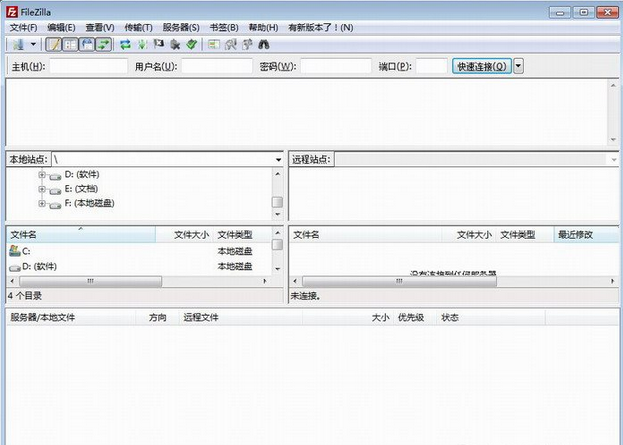Click the 服务器/本地文件 queue column header

72,317
